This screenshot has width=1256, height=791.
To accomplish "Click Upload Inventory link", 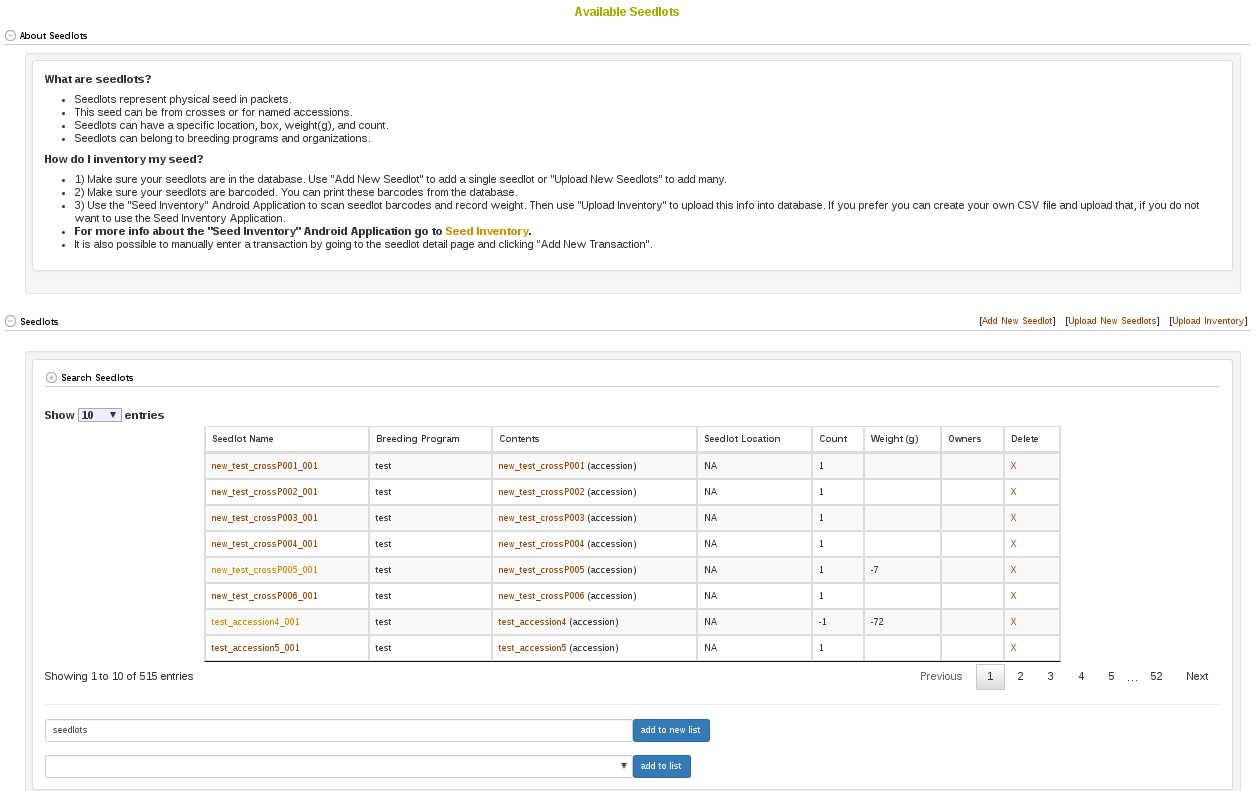I will click(x=1209, y=321).
